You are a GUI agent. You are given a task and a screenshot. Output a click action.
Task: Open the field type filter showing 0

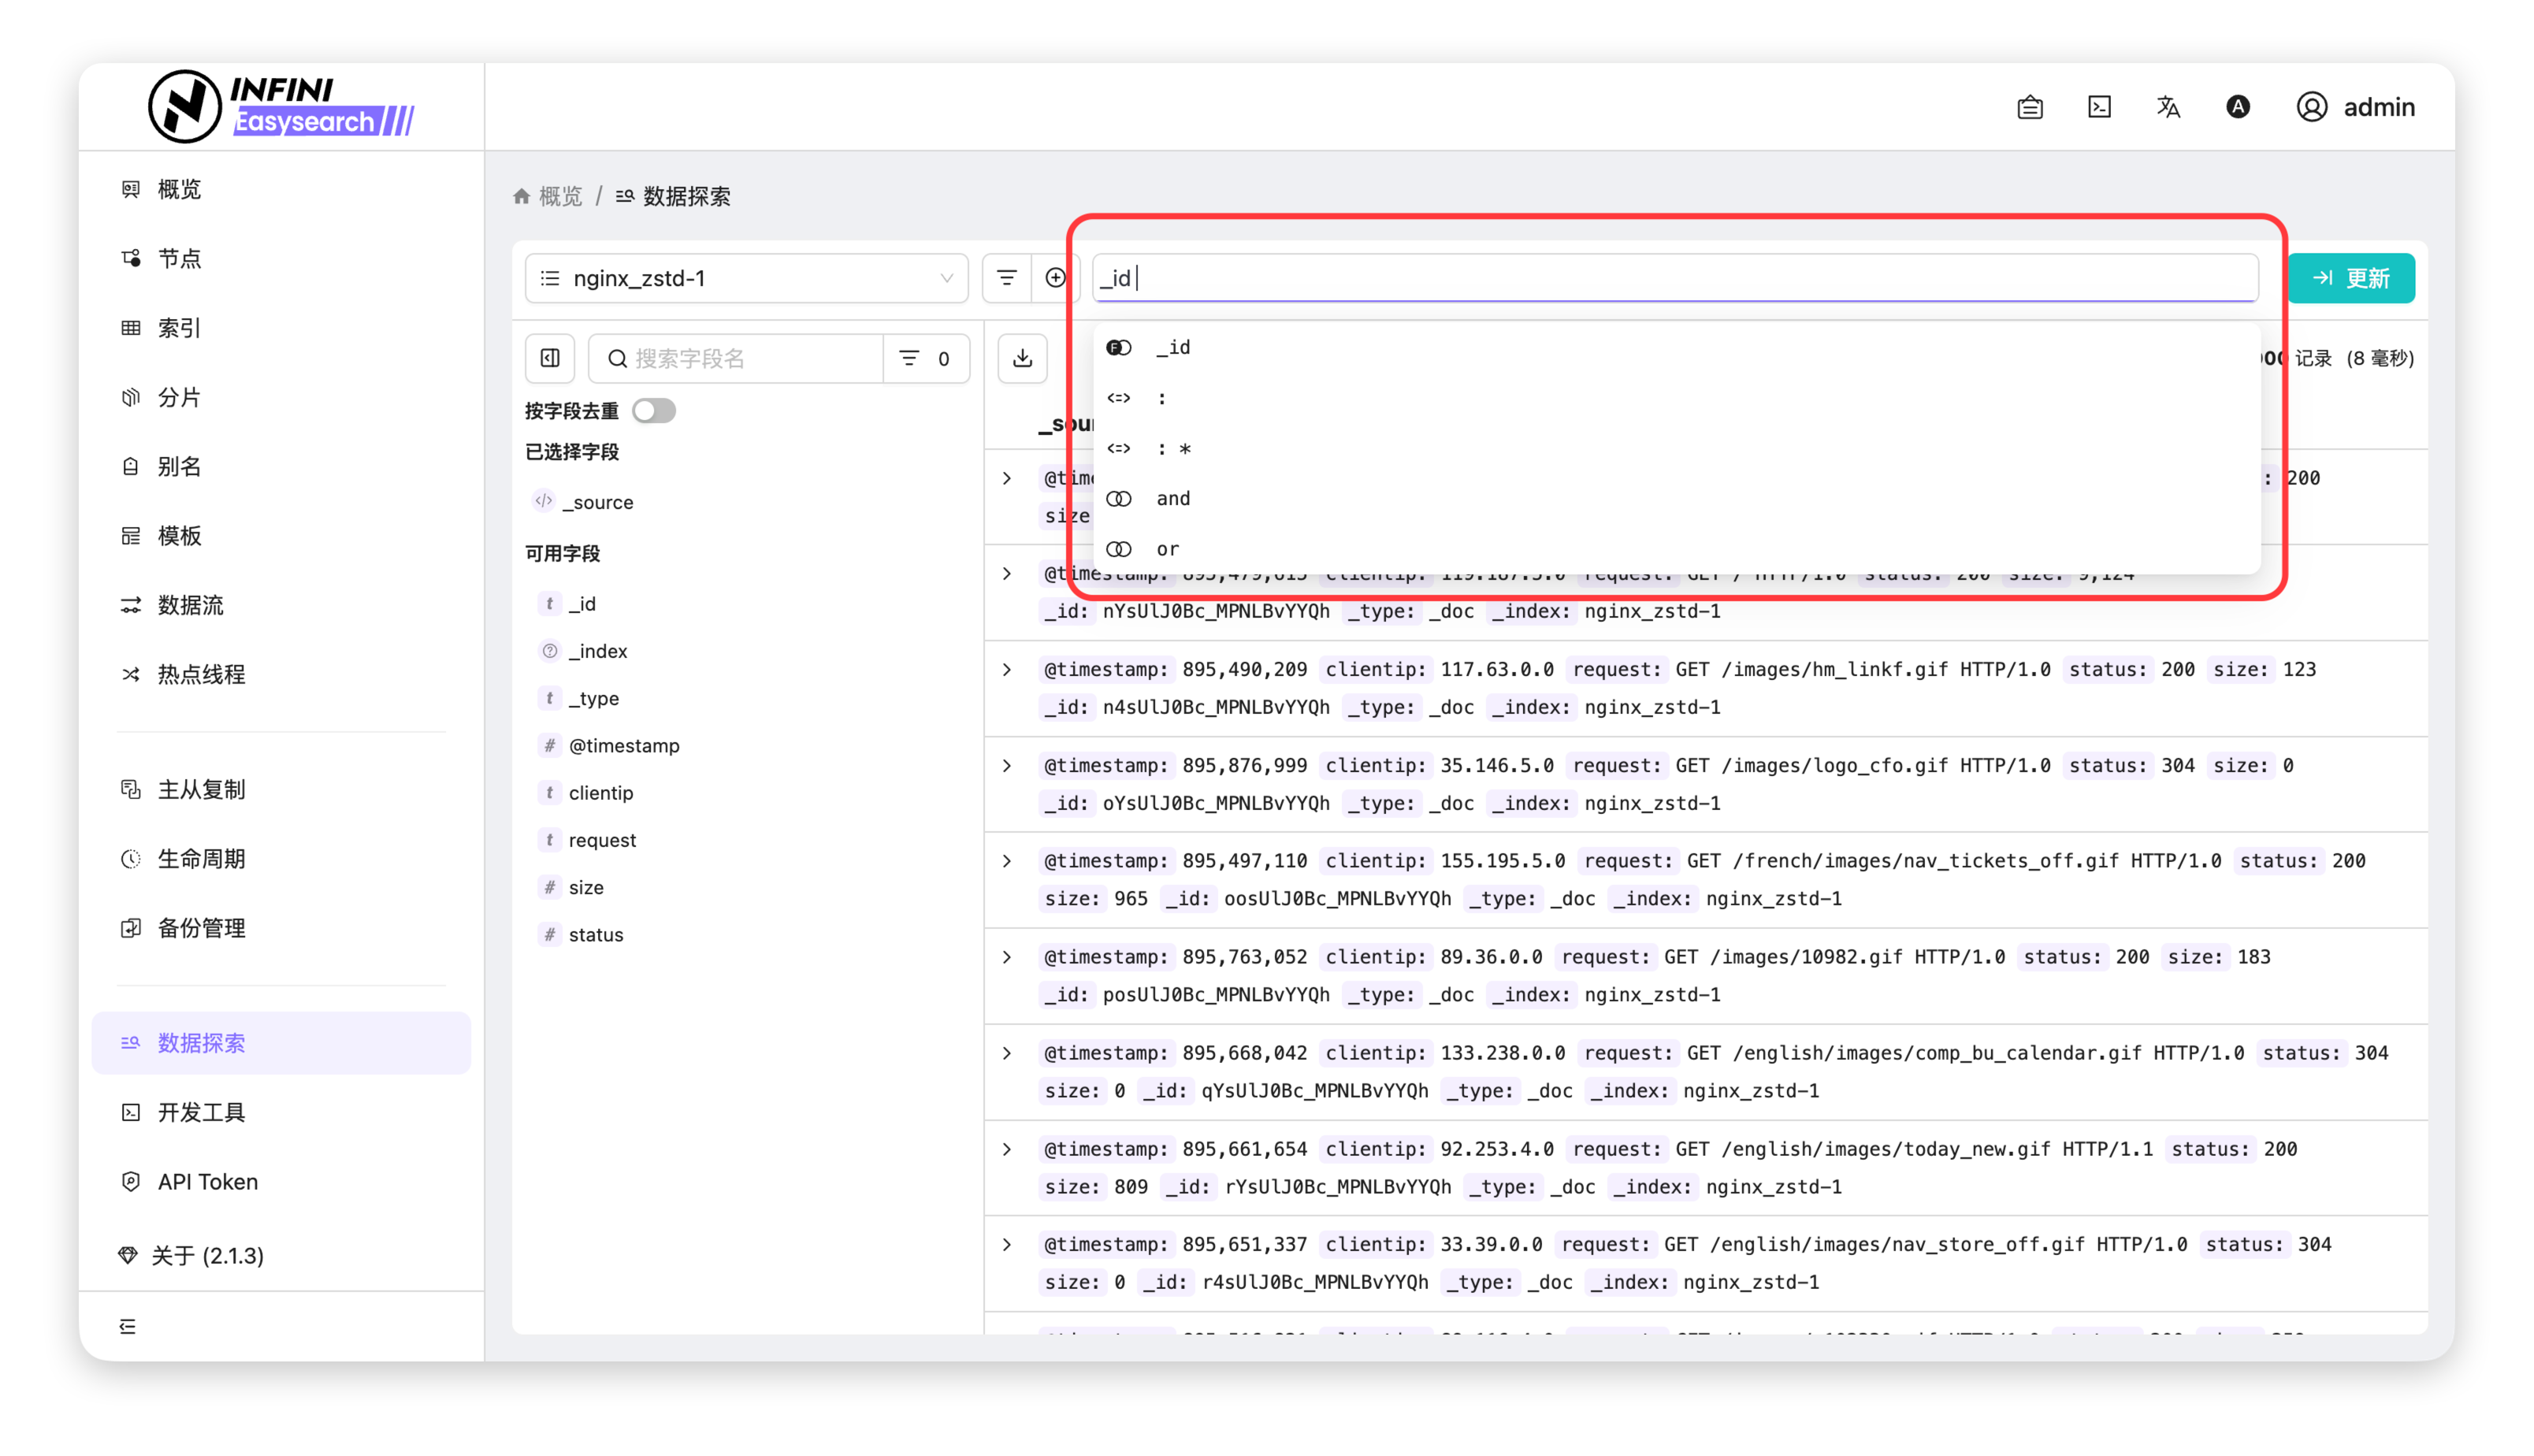[x=925, y=358]
